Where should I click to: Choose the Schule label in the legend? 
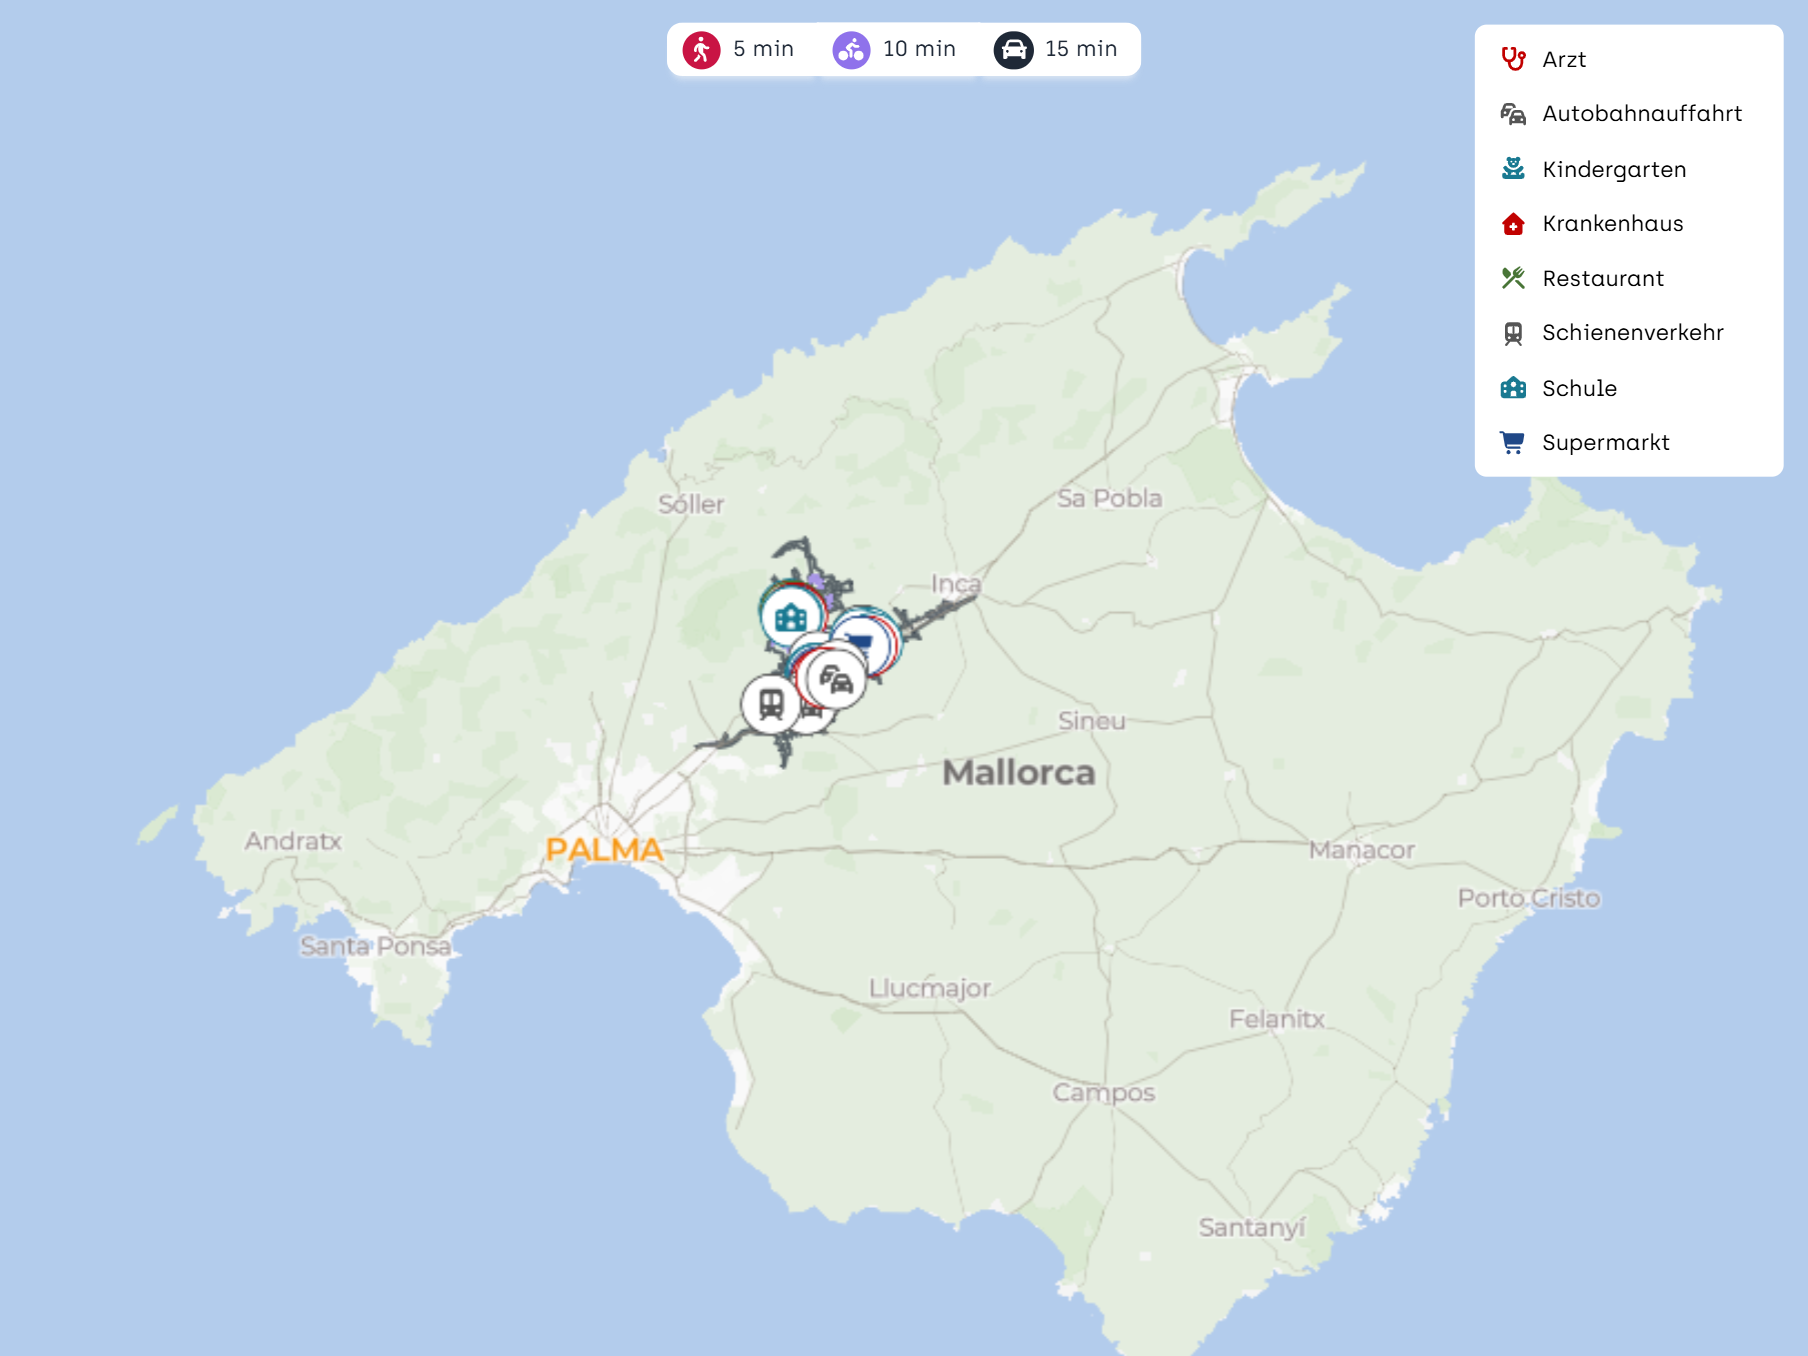(x=1579, y=388)
